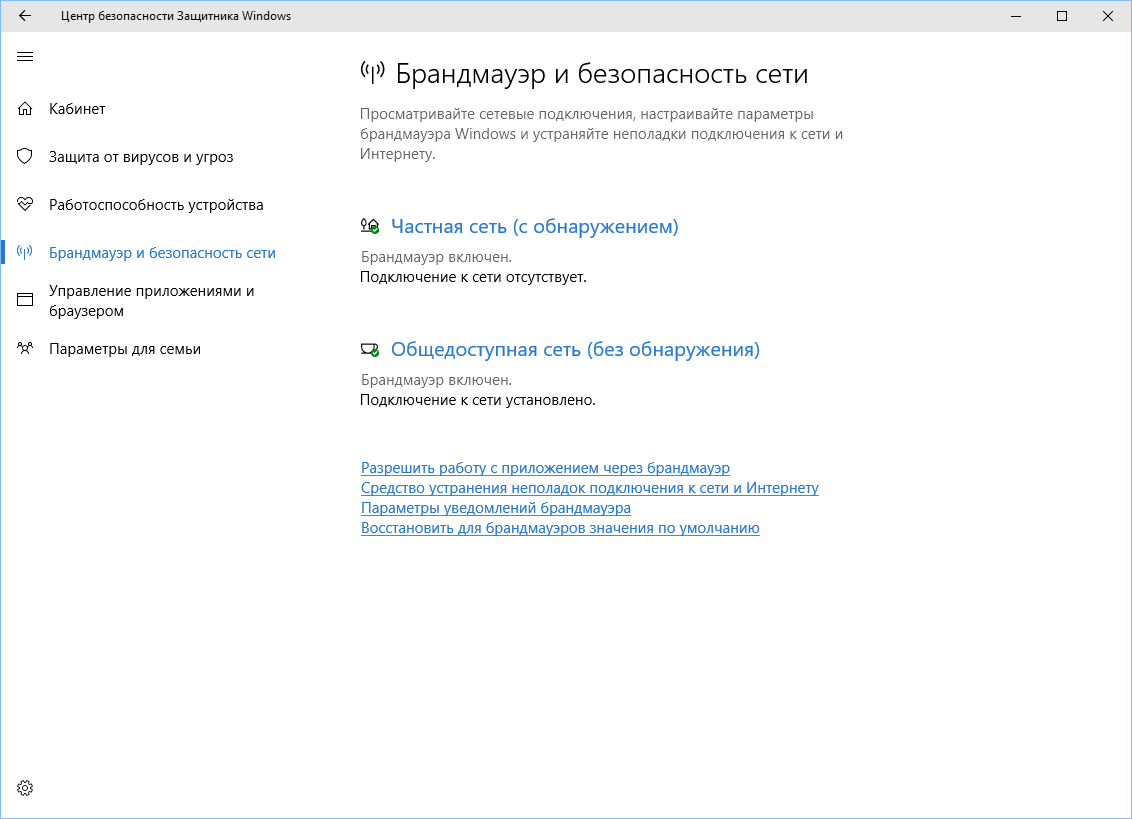Open Частная сеть (с обнаружением) settings
1132x819 pixels.
coord(534,226)
